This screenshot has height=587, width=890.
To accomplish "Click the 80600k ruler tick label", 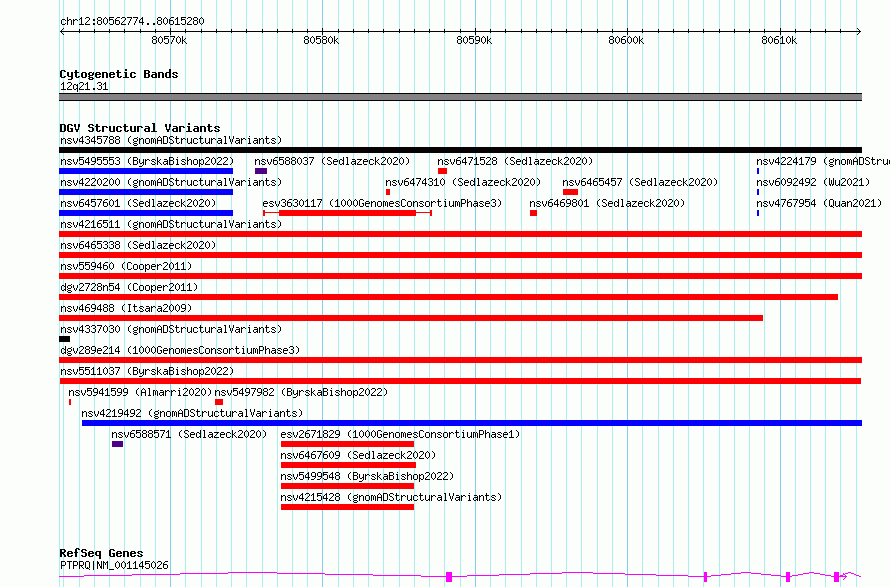I will pyautogui.click(x=626, y=40).
